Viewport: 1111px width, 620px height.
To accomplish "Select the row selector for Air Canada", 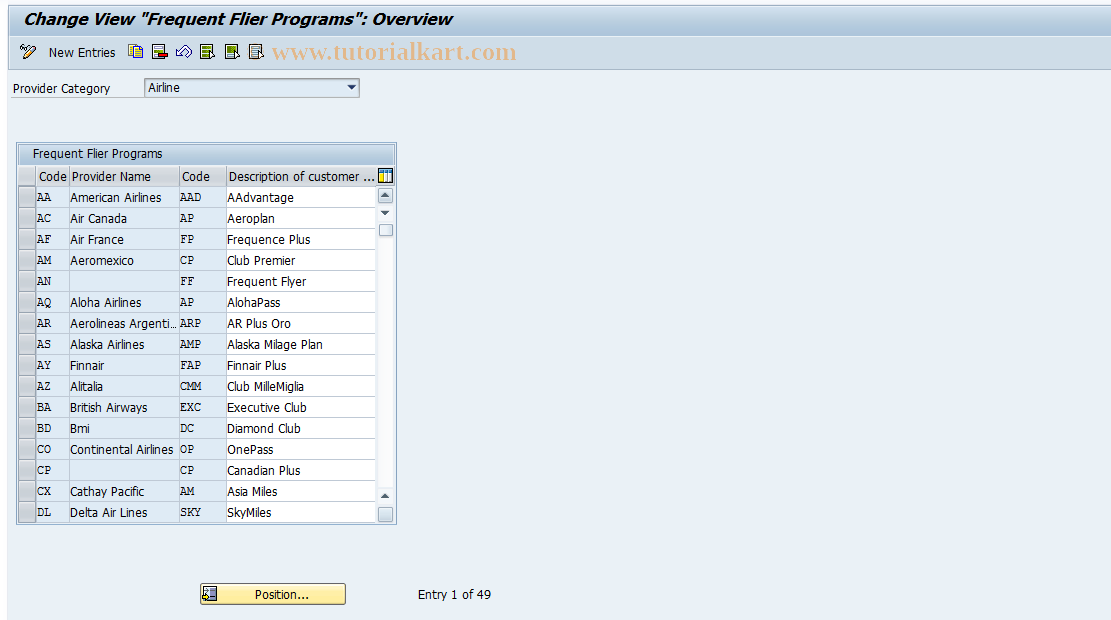I will click(27, 218).
